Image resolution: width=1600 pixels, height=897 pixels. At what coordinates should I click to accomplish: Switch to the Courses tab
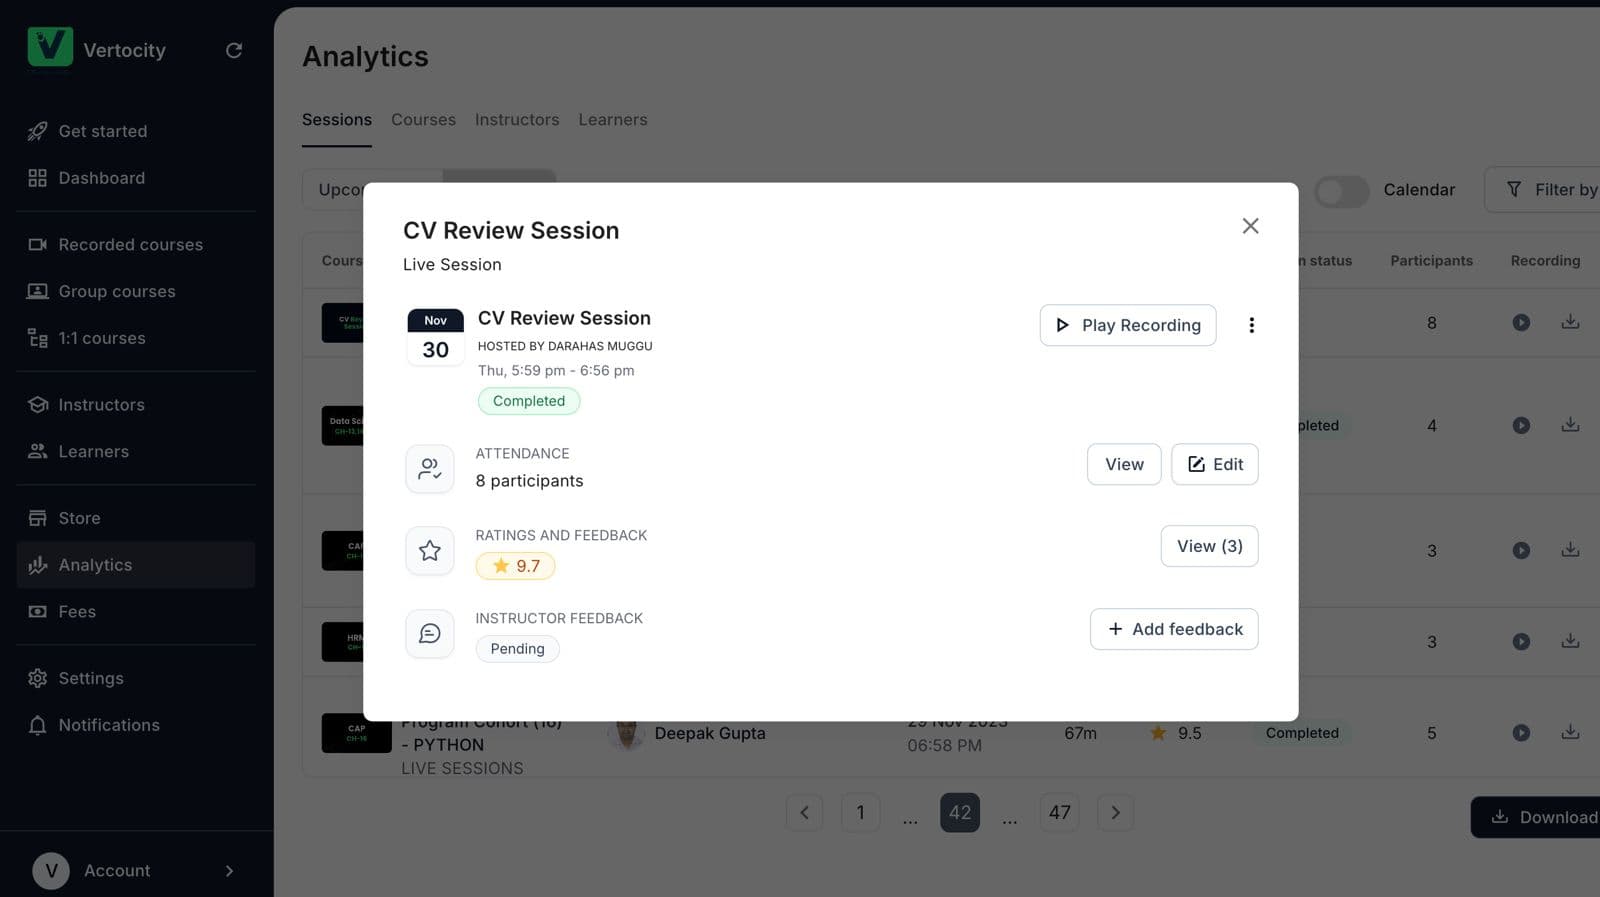click(x=423, y=120)
